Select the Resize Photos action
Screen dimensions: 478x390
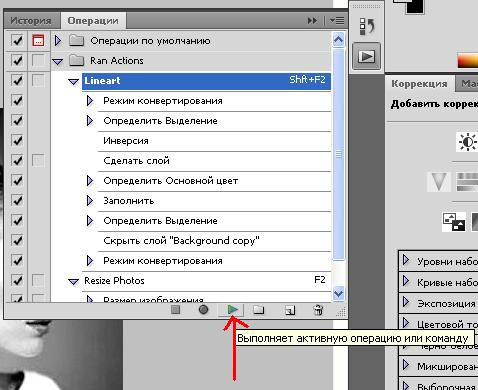pos(206,281)
